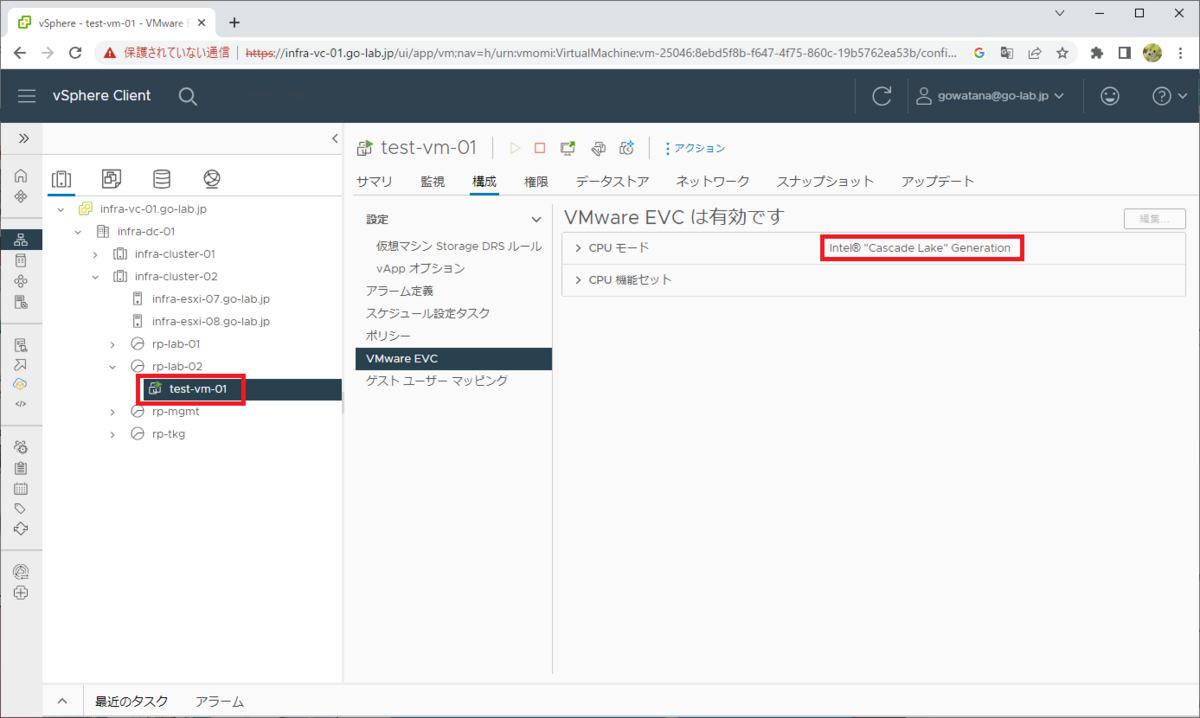The image size is (1200, 718).
Task: Power off test-vm-01 with stop icon
Action: pos(540,148)
